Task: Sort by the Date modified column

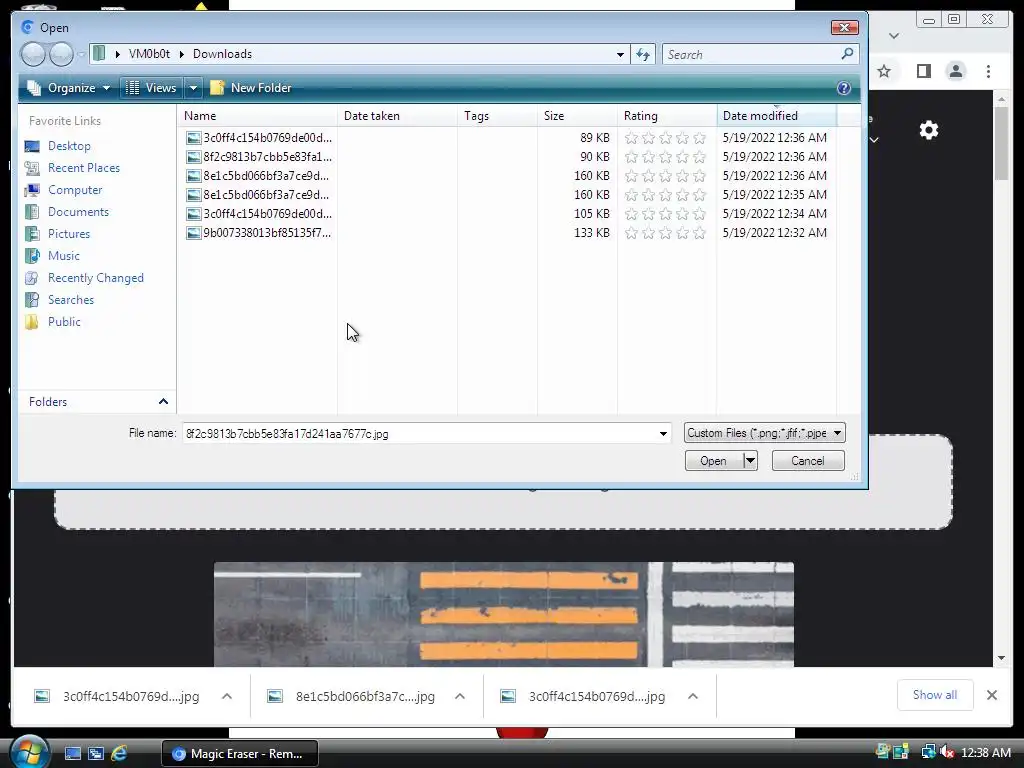Action: [x=776, y=116]
